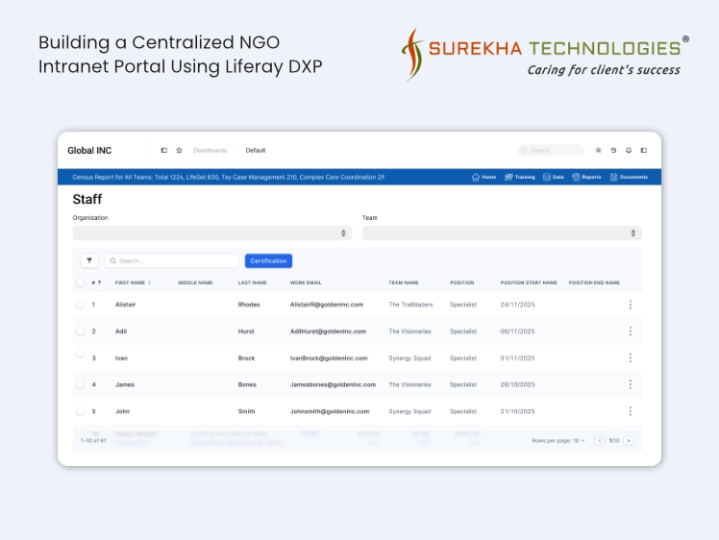Click the census report banner text

(228, 177)
